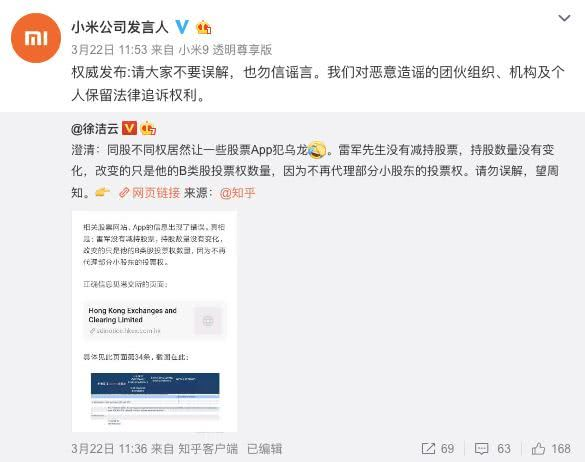The height and width of the screenshot is (462, 585).
Task: Expand the post options chevron menu
Action: tap(564, 18)
